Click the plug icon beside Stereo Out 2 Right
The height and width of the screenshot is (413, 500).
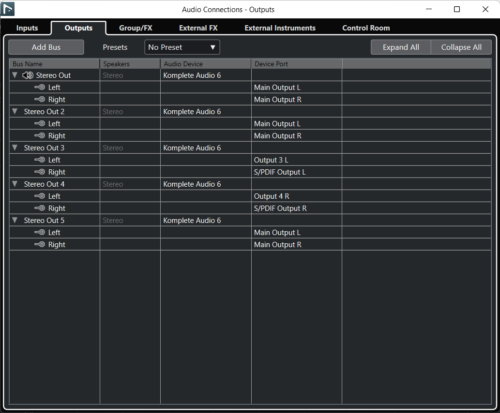(x=40, y=136)
